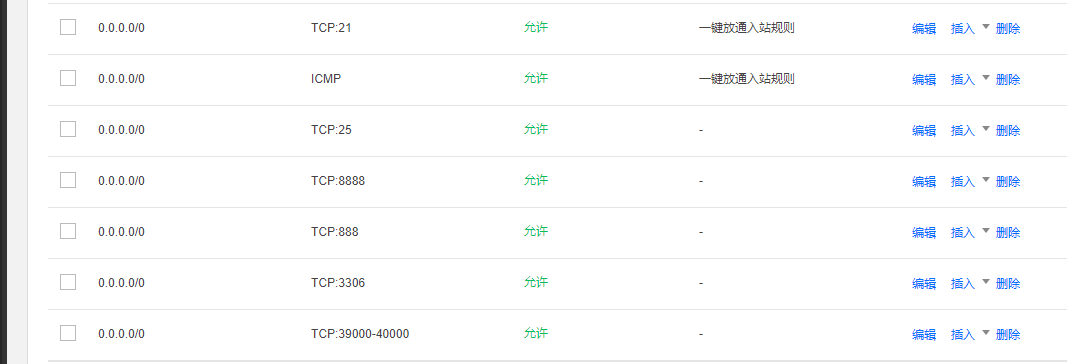
Task: Edit the ICMP rule via 编辑
Action: (924, 80)
